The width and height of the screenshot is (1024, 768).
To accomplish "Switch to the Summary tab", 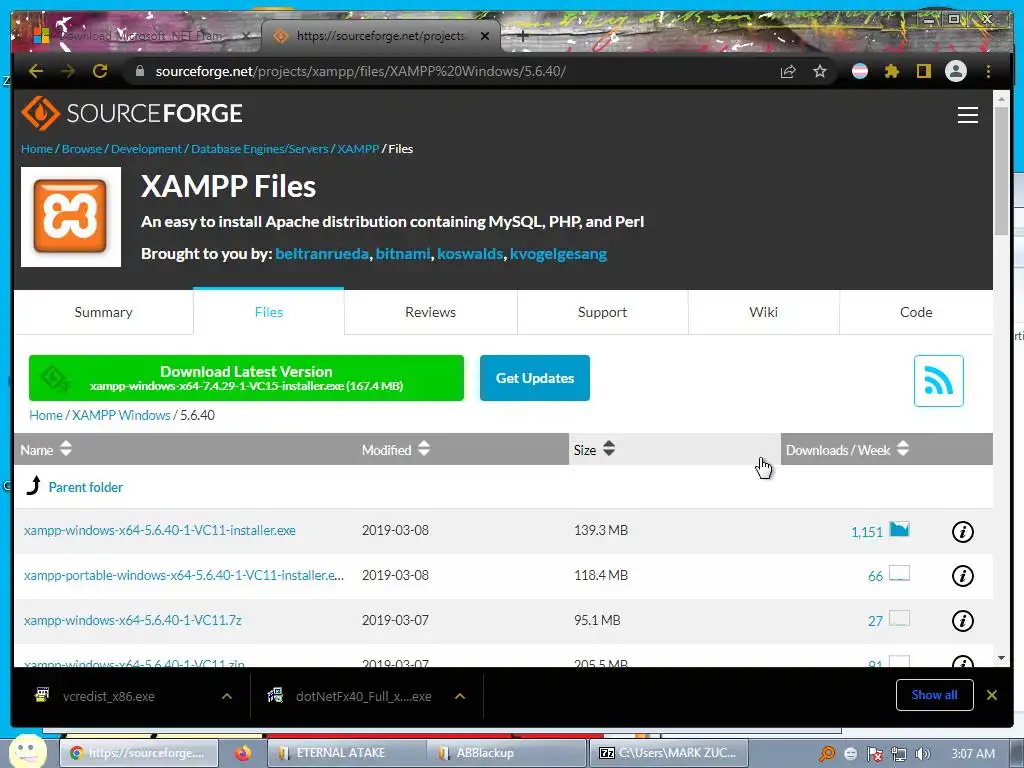I will [x=103, y=312].
